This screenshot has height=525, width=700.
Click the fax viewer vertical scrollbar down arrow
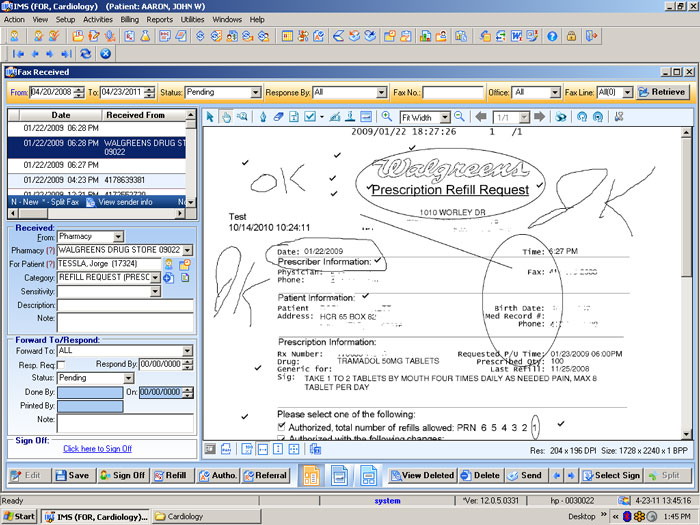click(687, 434)
